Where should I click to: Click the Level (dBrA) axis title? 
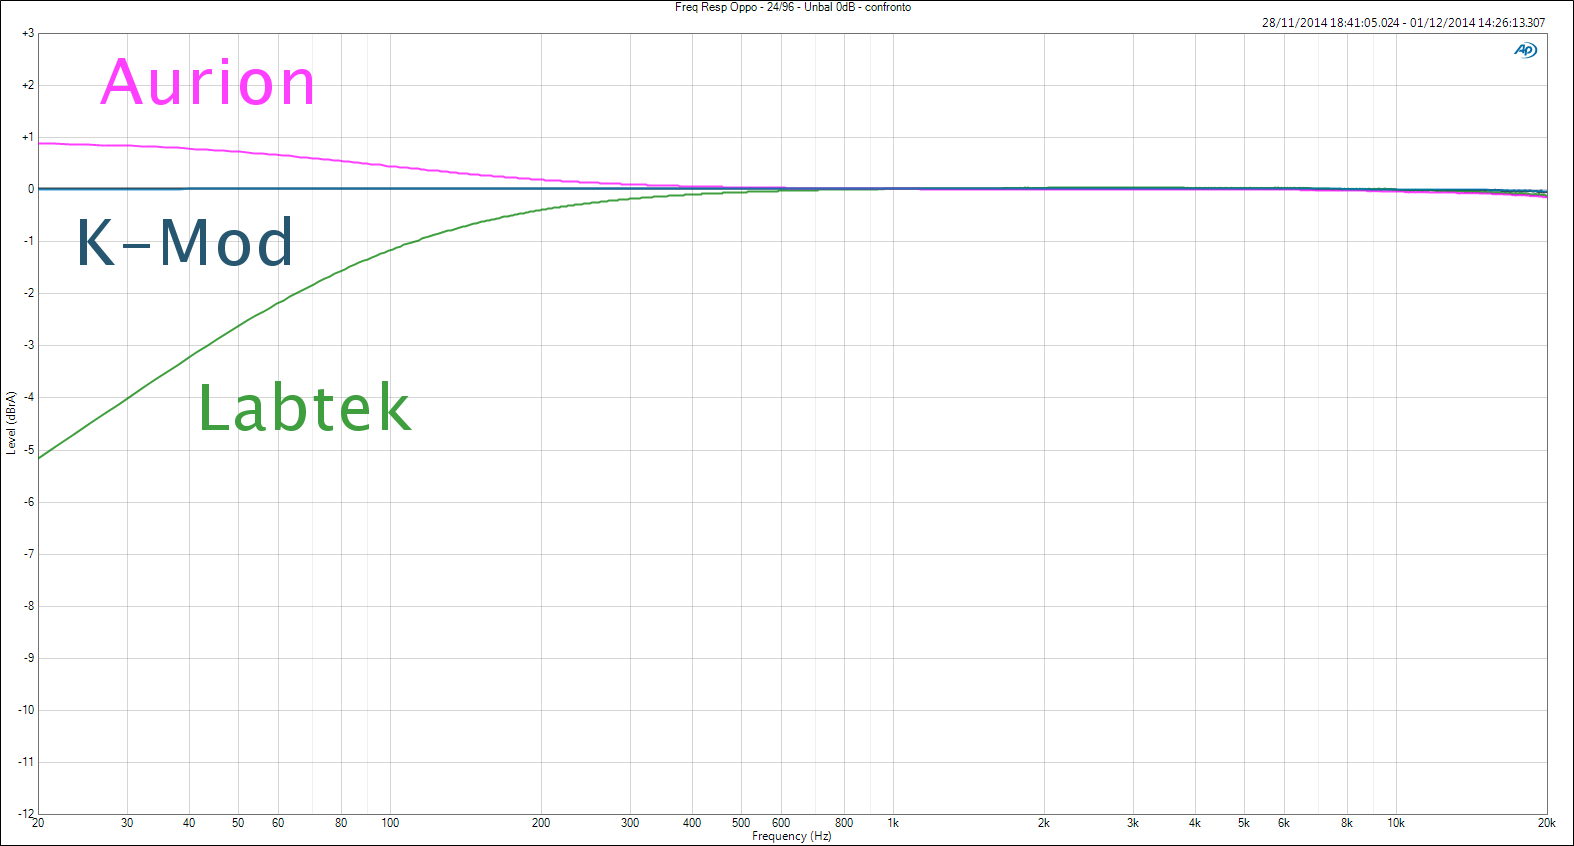[11, 423]
